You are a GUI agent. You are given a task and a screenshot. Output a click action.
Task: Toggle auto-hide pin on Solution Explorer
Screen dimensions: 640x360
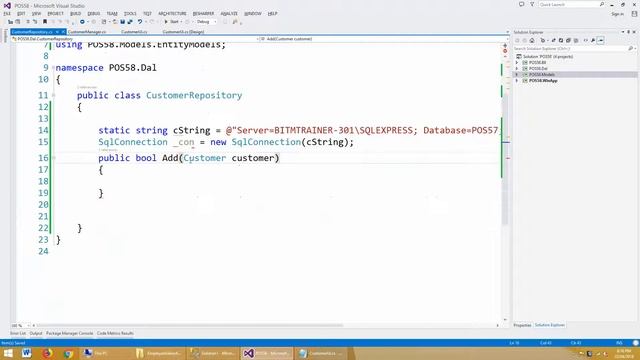[629, 32]
